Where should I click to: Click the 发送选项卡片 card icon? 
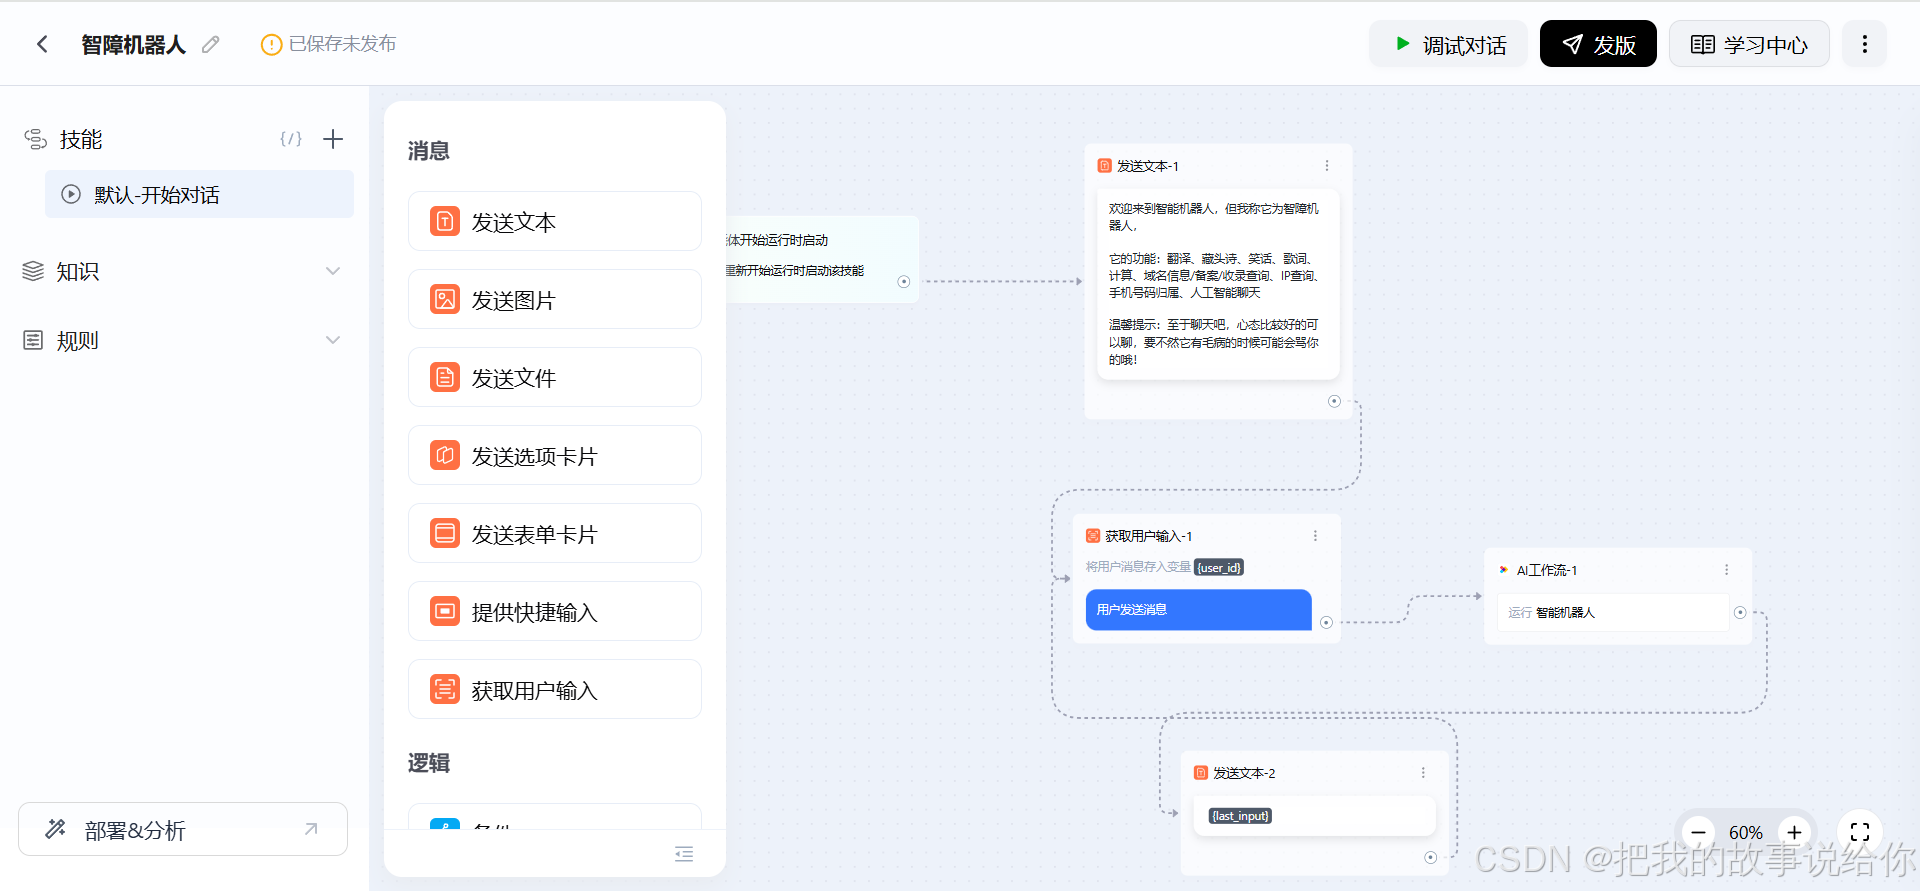tap(445, 455)
